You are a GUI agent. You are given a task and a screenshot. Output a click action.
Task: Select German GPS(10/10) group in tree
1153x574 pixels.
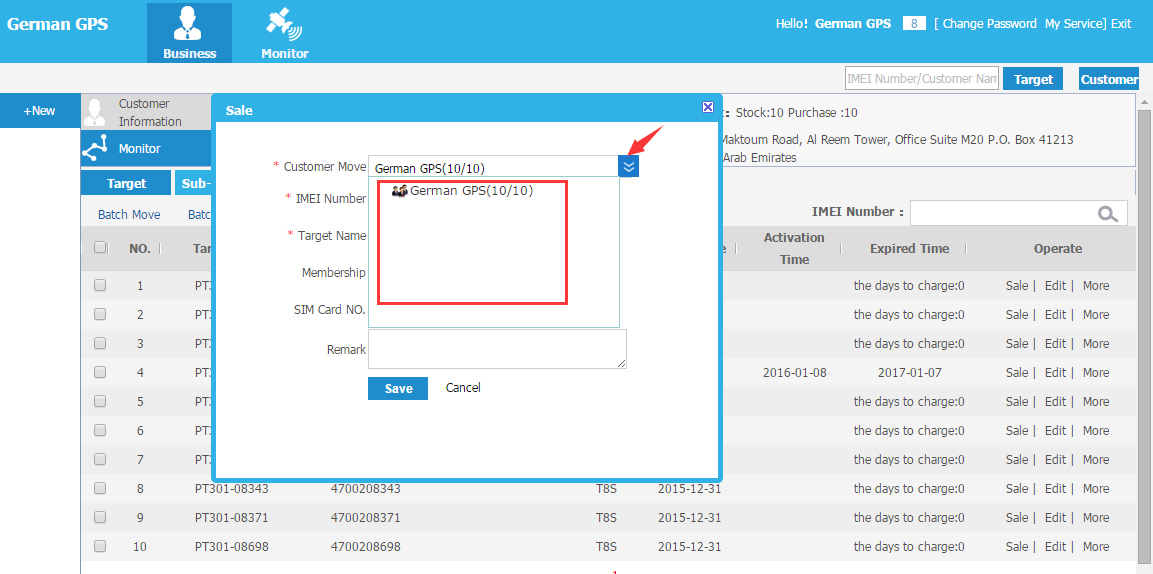pyautogui.click(x=463, y=191)
